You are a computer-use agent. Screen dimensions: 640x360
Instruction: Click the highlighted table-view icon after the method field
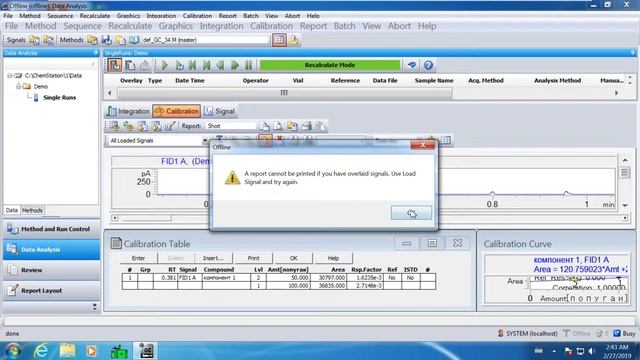coord(279,40)
